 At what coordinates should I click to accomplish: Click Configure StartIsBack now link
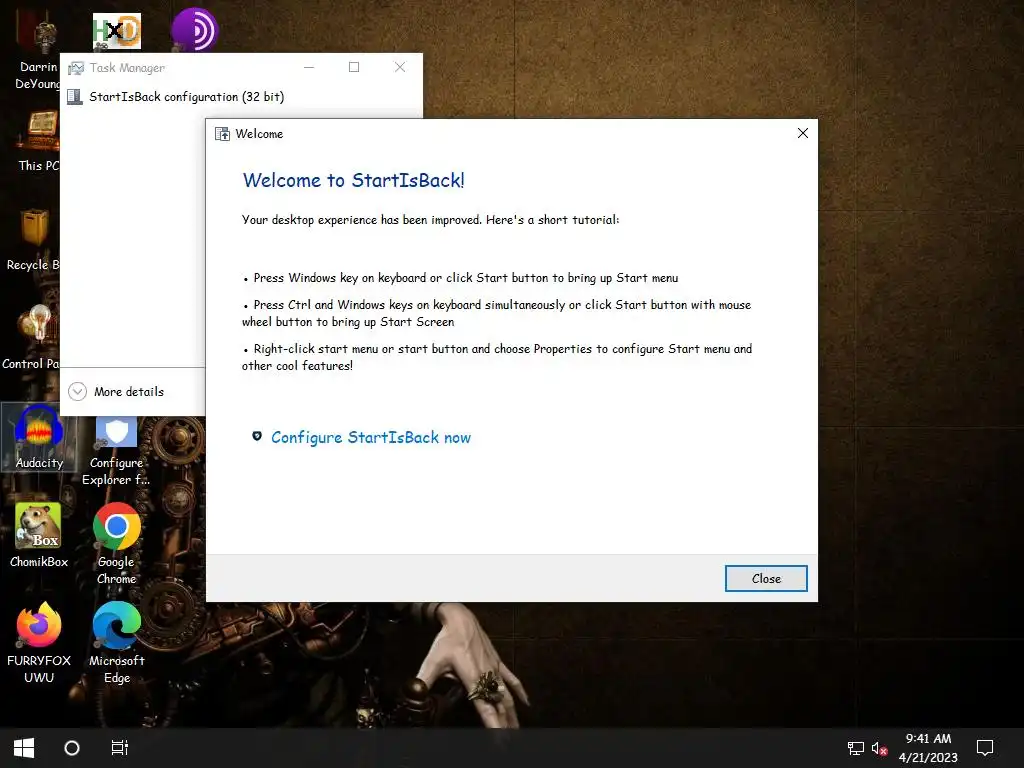pyautogui.click(x=371, y=438)
